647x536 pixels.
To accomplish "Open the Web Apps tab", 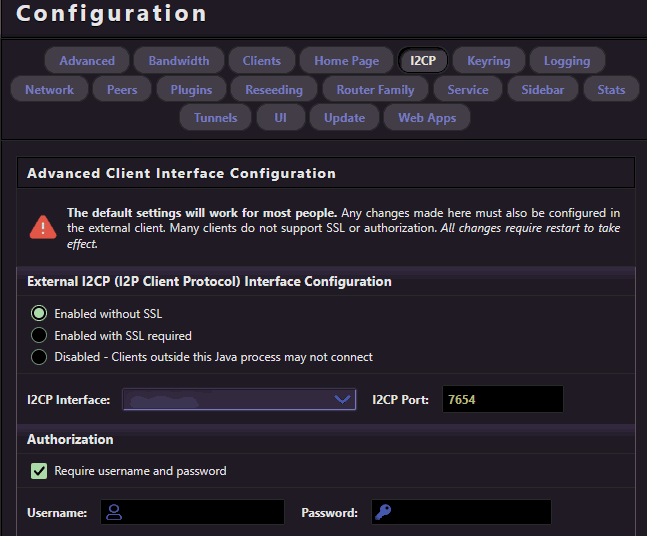I will pyautogui.click(x=427, y=118).
